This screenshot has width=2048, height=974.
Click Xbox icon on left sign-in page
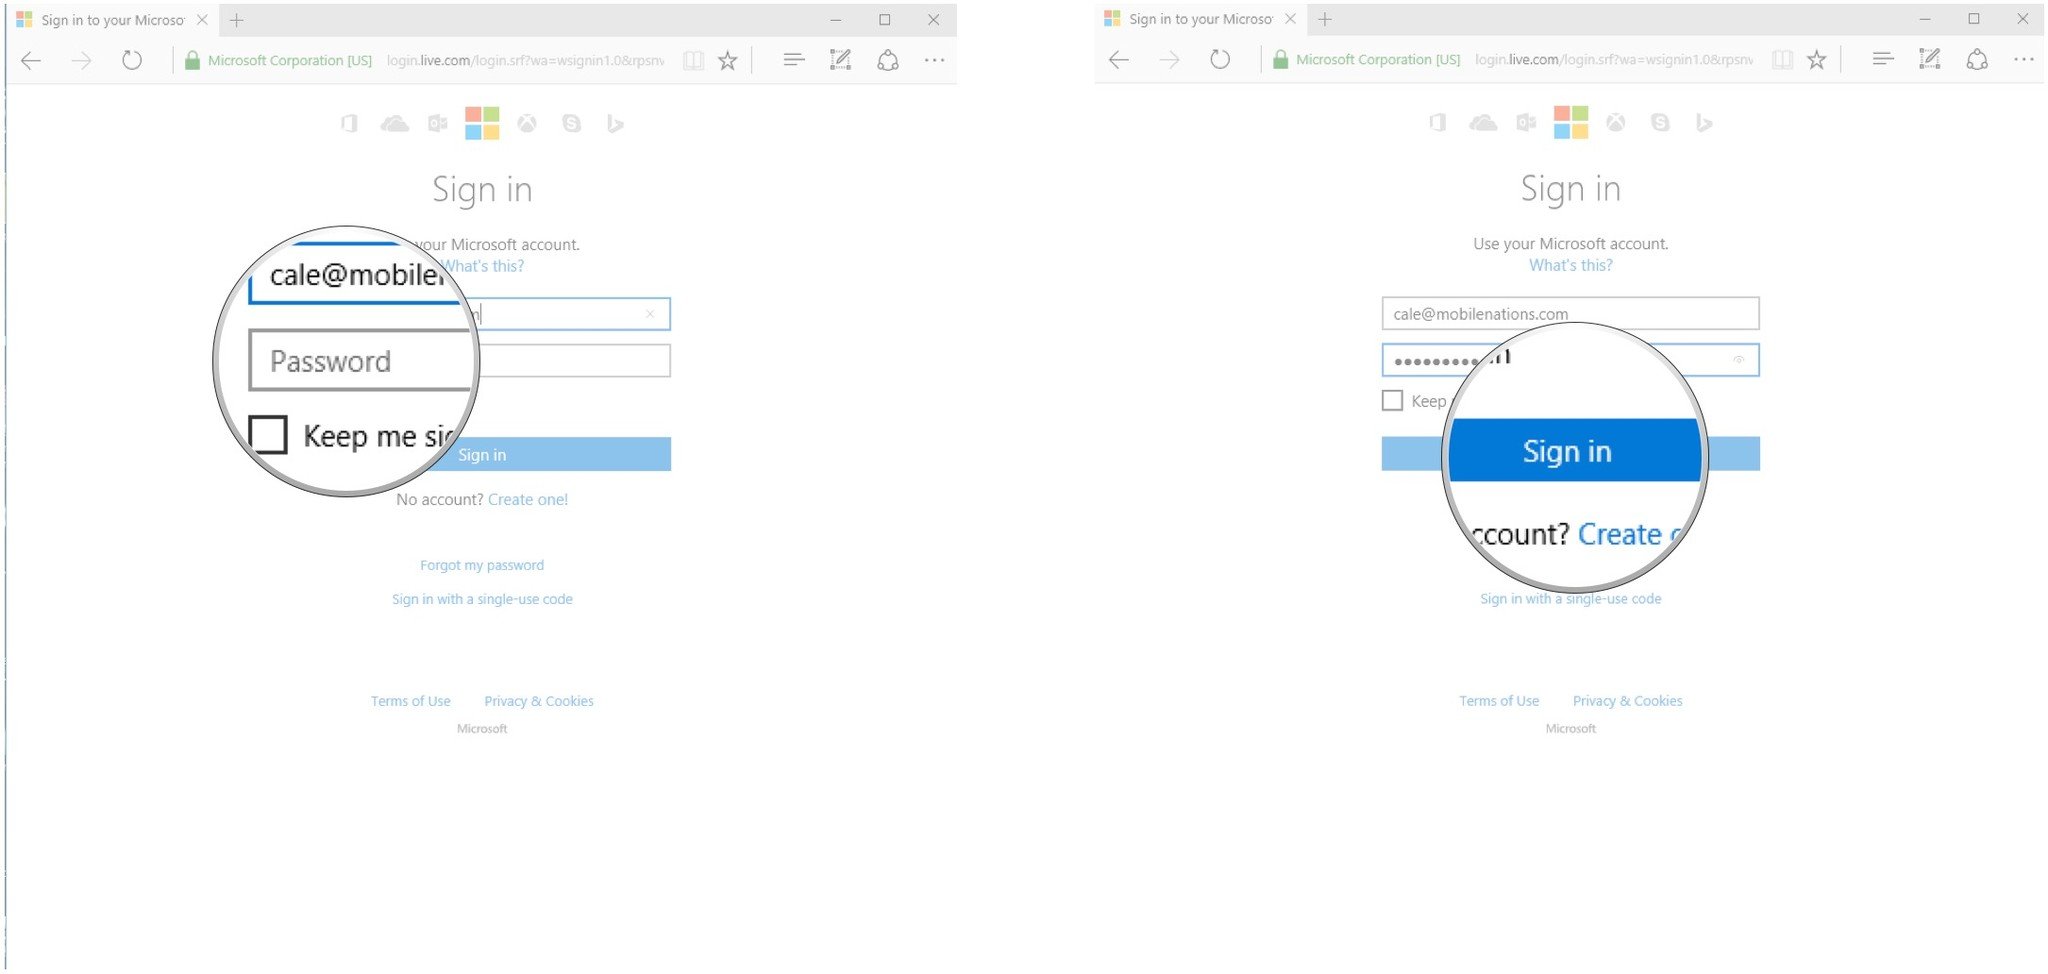[x=527, y=124]
